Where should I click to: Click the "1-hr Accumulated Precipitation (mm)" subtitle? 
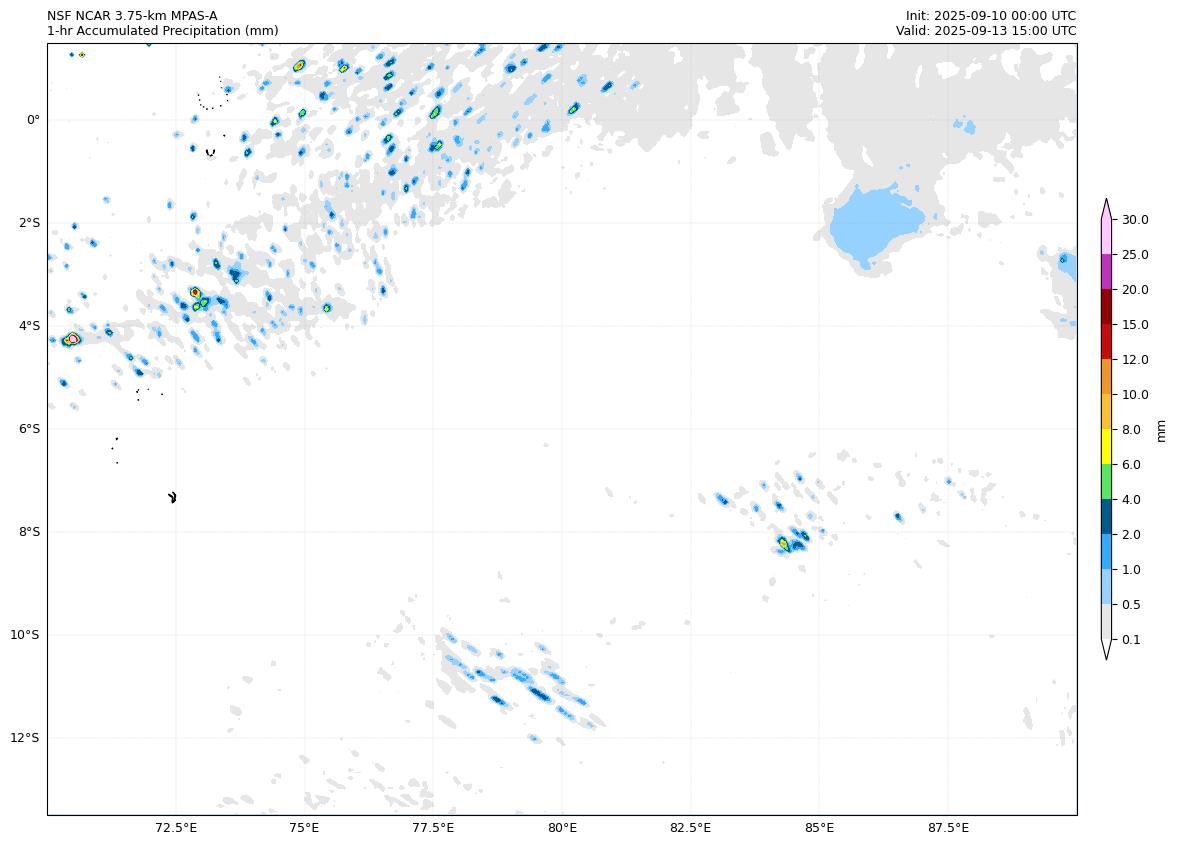coord(162,31)
